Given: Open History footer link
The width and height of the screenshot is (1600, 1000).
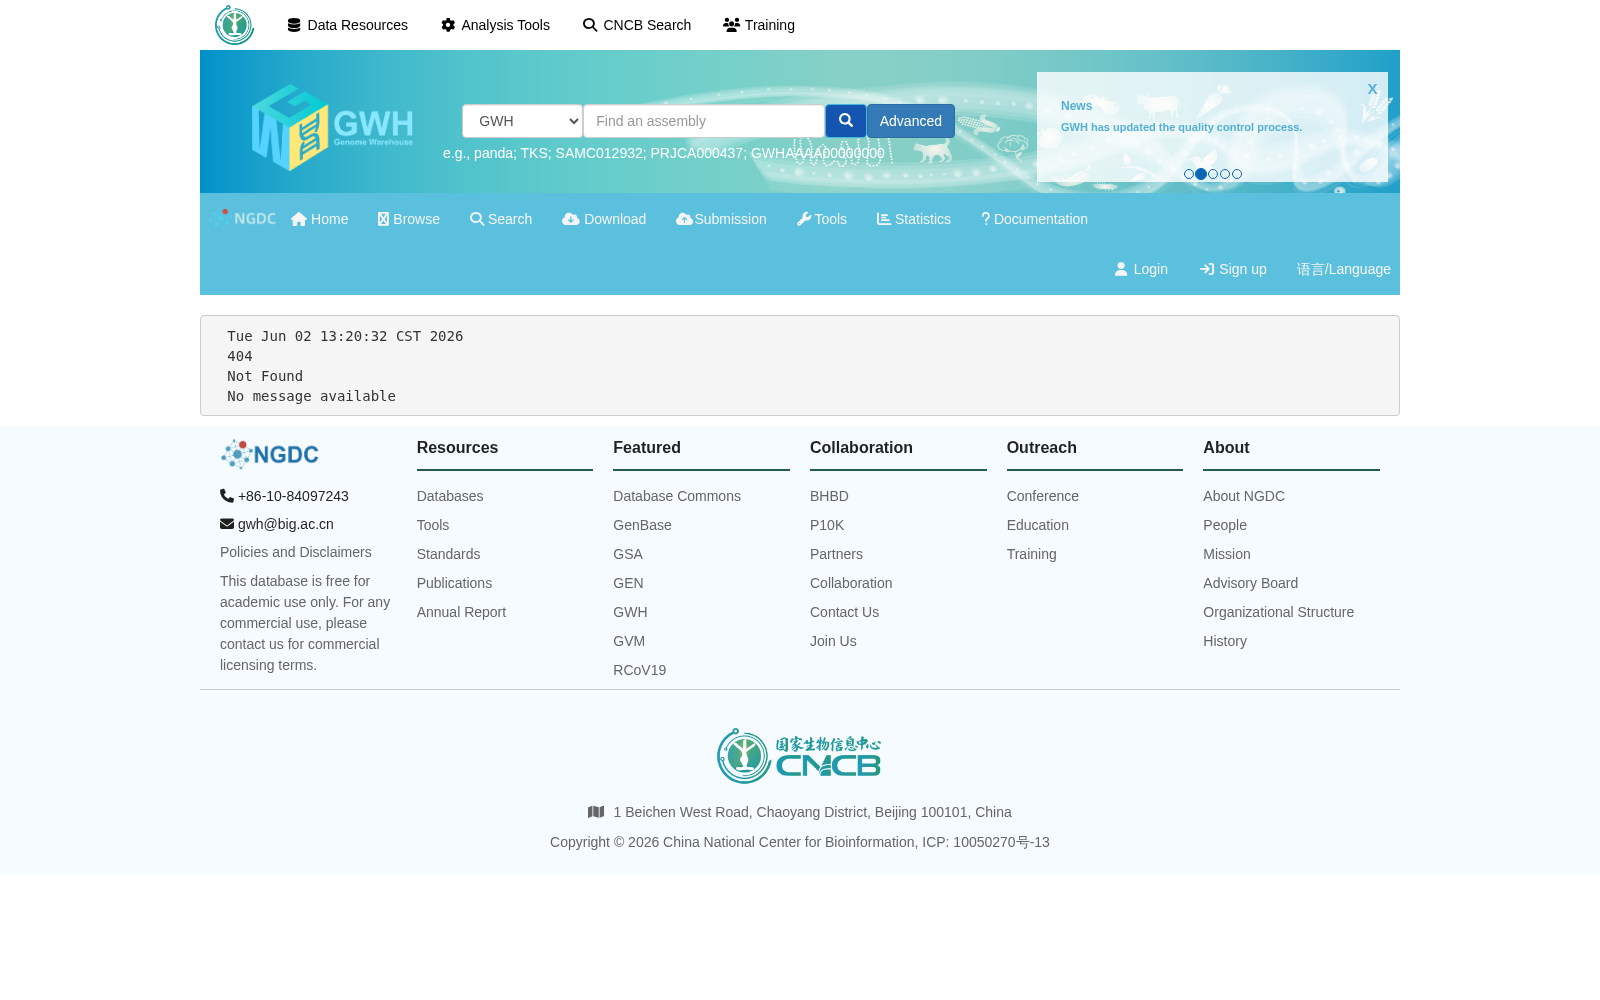Looking at the screenshot, I should [x=1225, y=641].
